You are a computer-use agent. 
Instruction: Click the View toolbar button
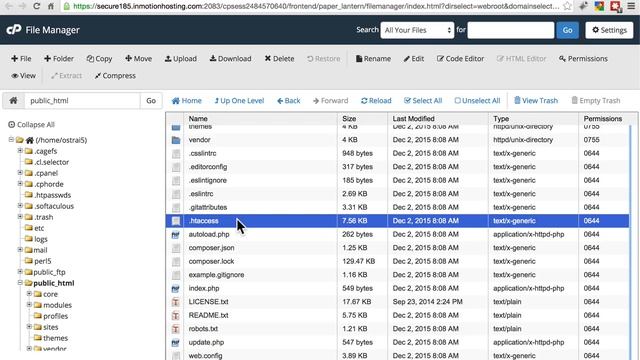23,76
